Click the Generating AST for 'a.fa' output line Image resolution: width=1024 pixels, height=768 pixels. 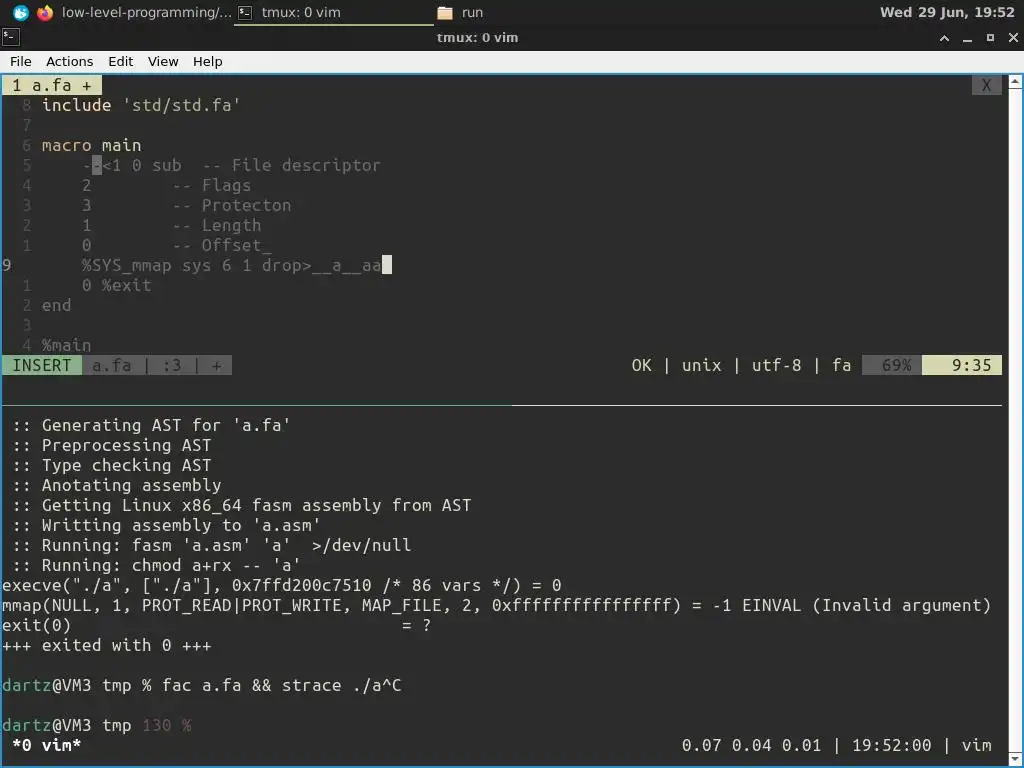tap(152, 425)
